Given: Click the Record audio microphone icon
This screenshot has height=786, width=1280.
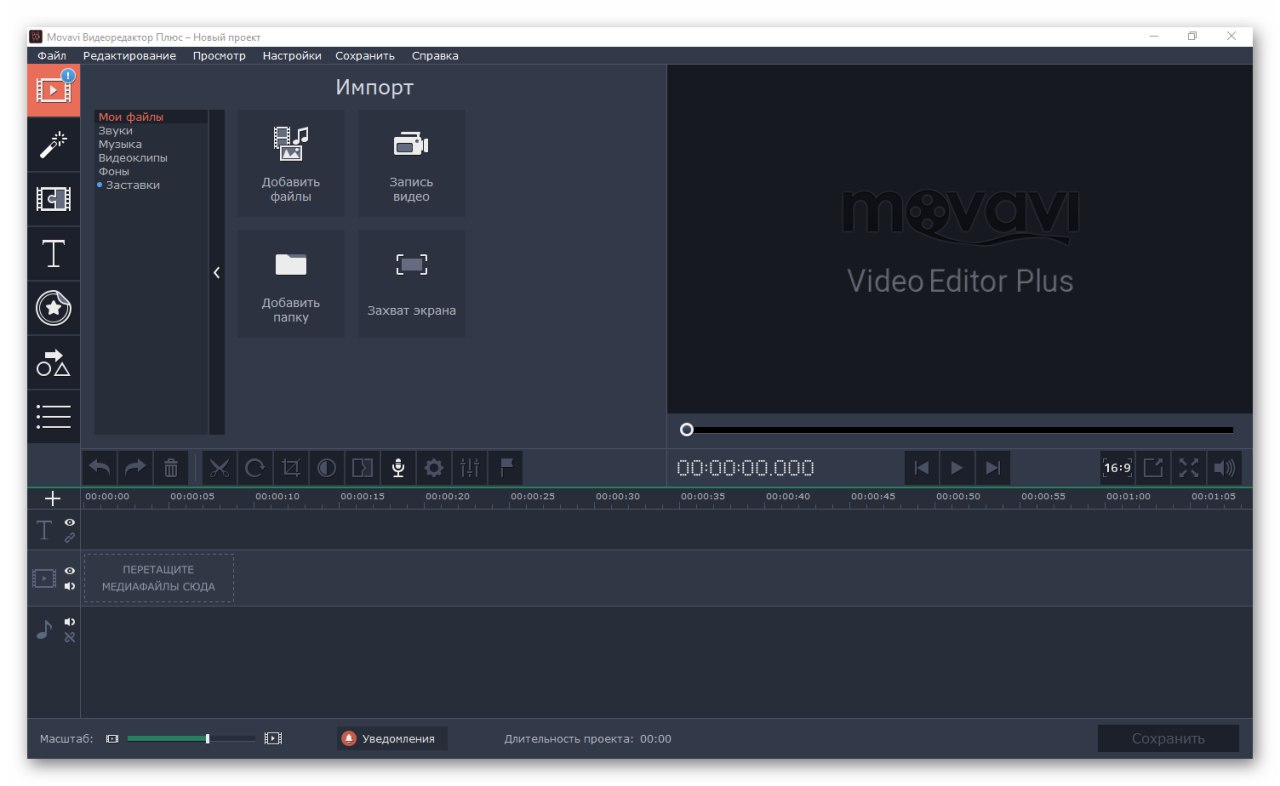Looking at the screenshot, I should 398,467.
